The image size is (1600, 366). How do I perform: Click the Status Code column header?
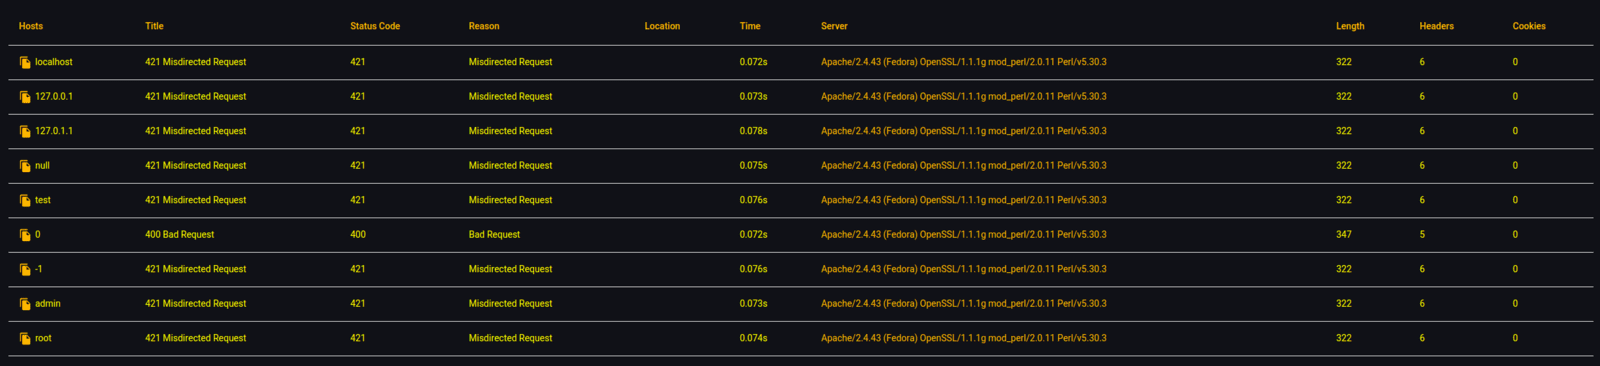375,26
